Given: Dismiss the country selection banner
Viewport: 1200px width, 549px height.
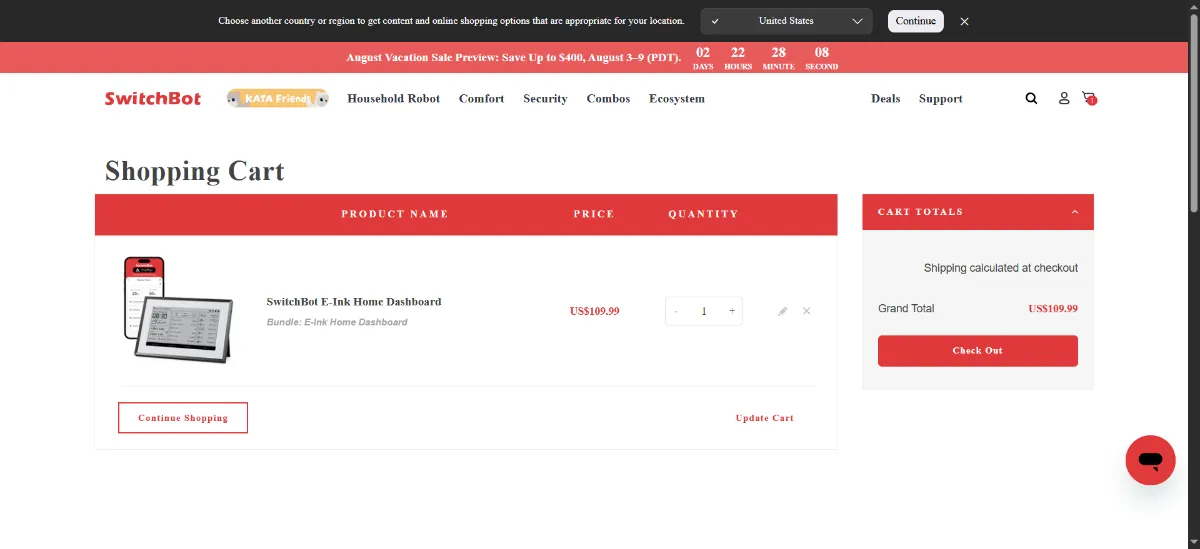Looking at the screenshot, I should click(964, 21).
